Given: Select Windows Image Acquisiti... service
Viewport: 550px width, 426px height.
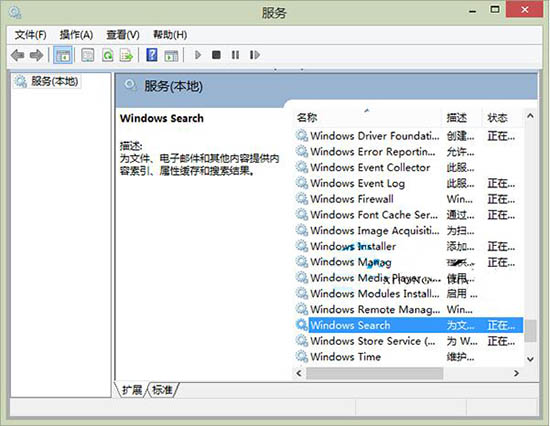Looking at the screenshot, I should point(375,230).
